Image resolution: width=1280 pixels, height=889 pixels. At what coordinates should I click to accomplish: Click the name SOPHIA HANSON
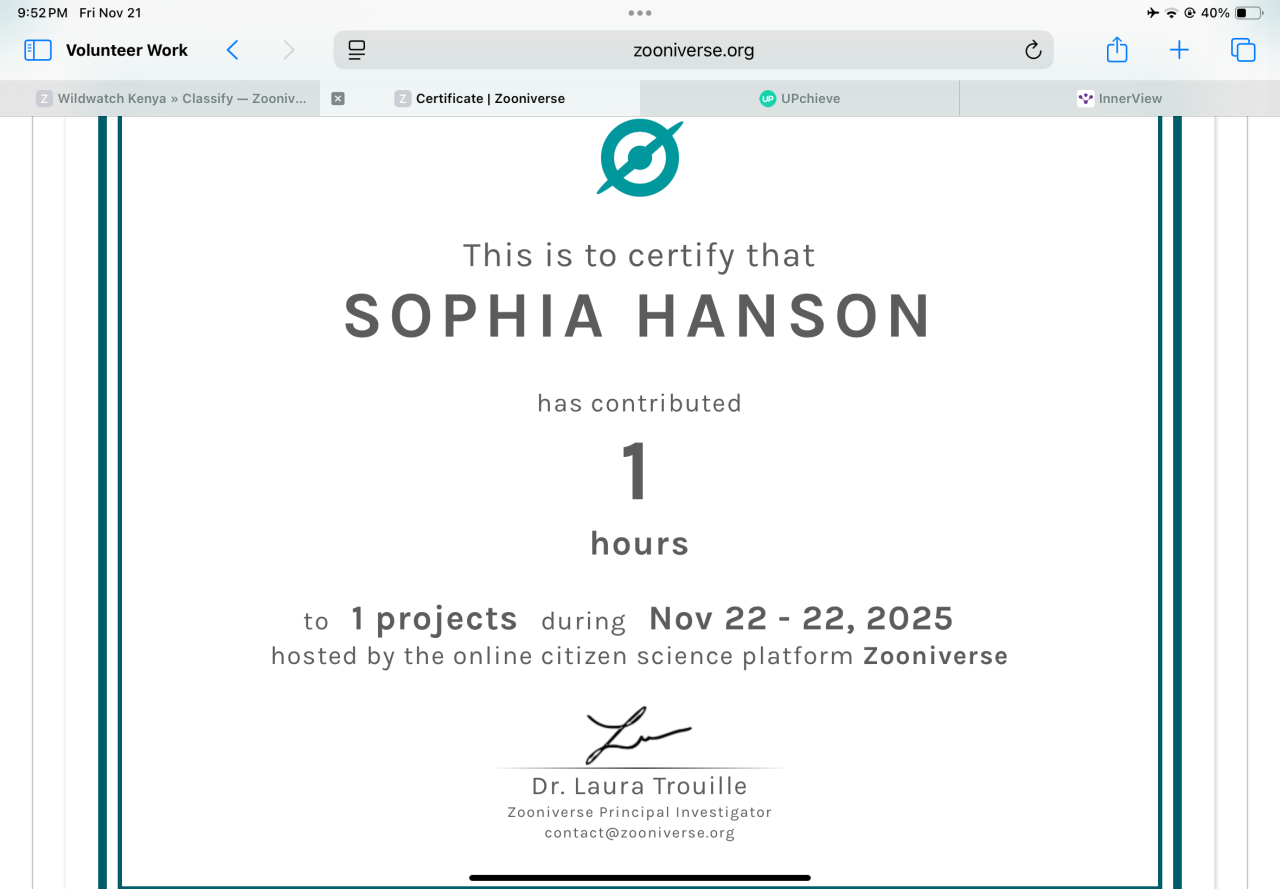639,316
